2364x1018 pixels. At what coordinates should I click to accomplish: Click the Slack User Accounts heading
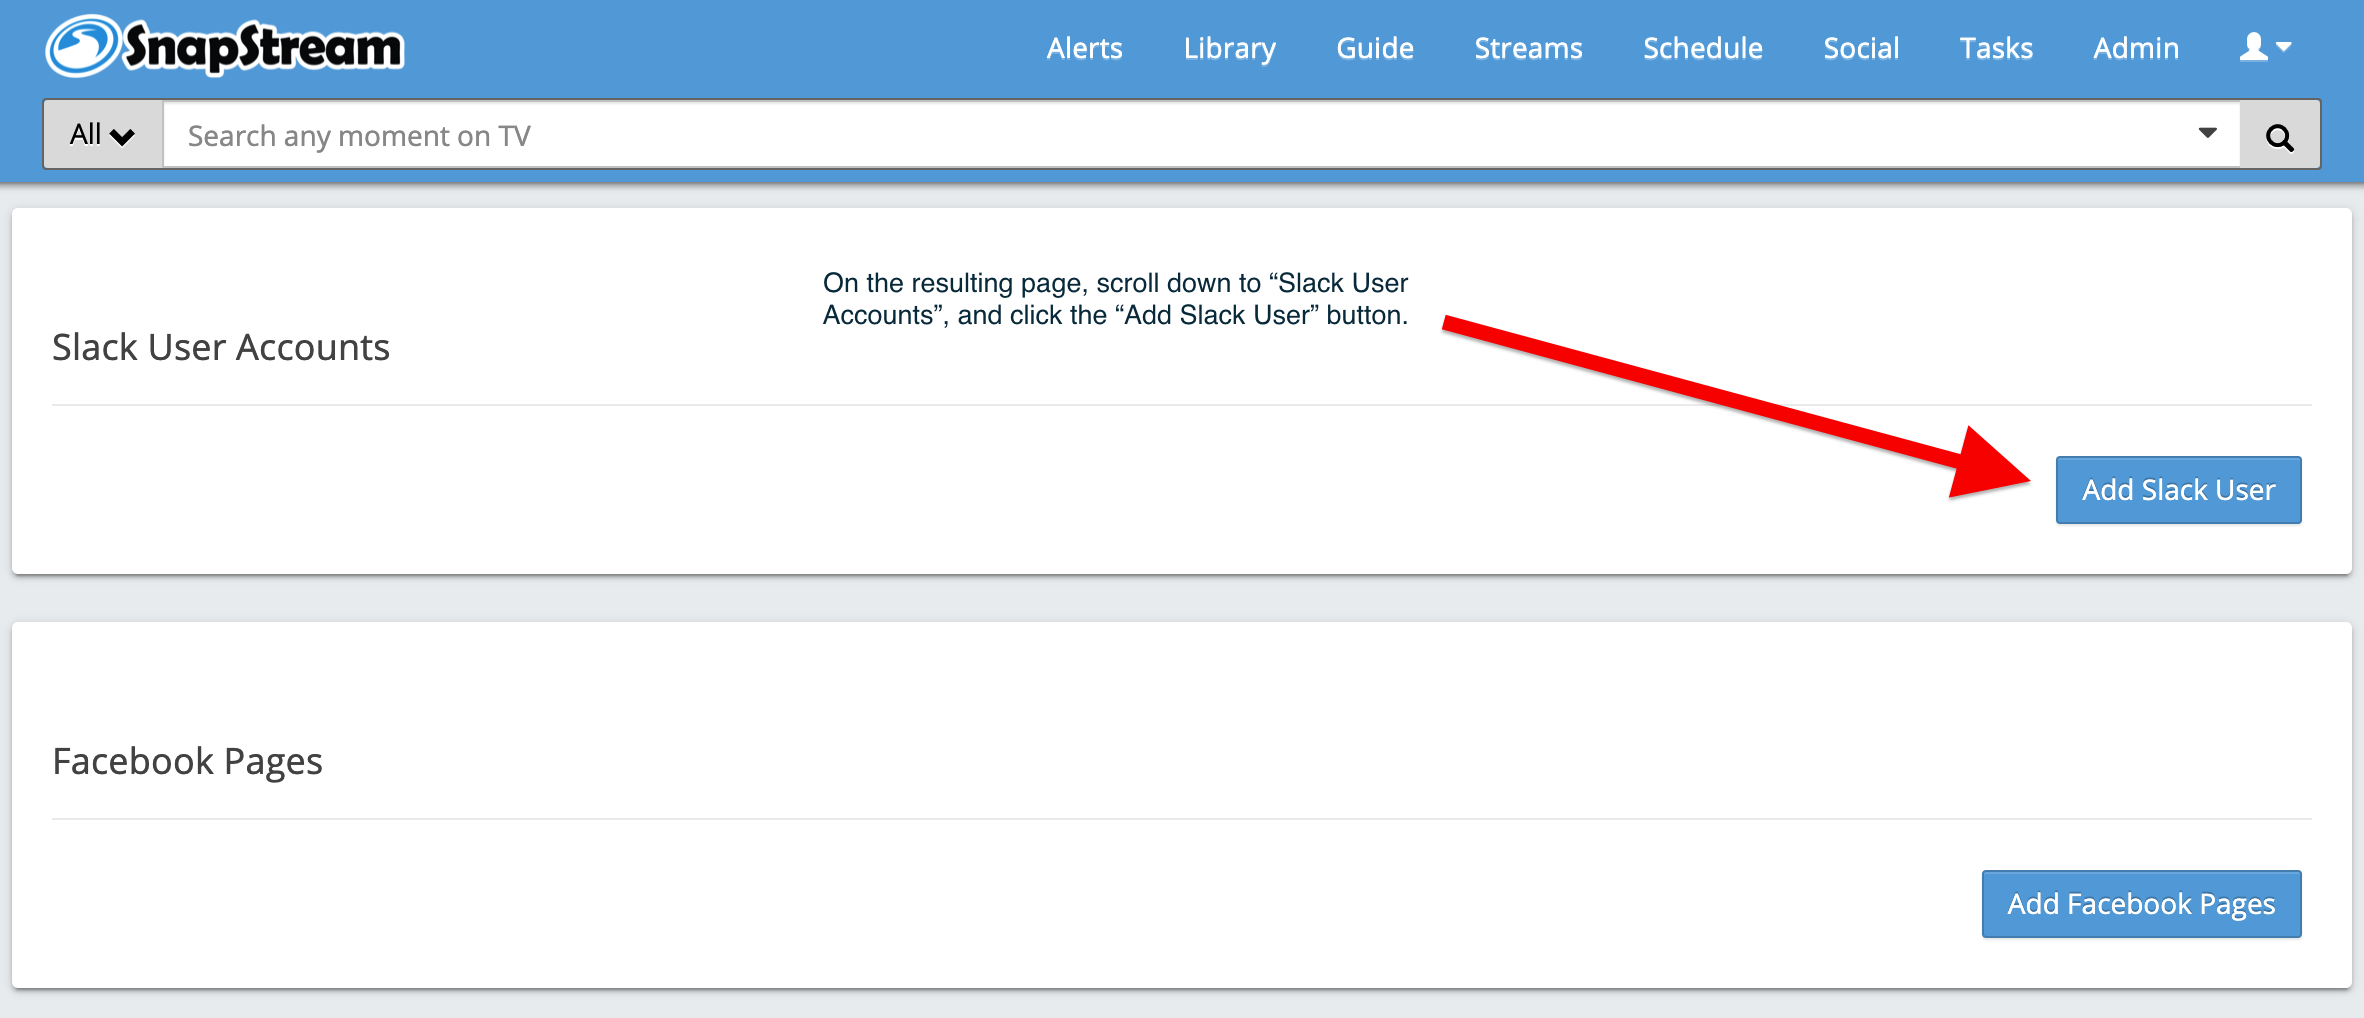coord(221,347)
